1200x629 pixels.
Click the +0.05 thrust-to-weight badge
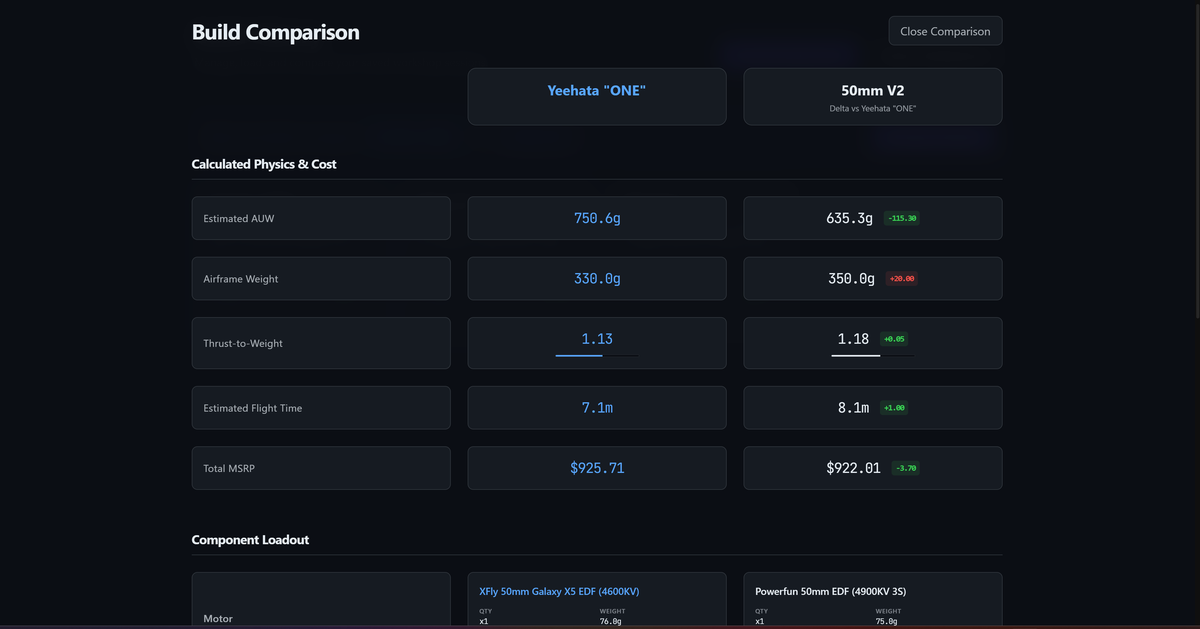point(894,339)
